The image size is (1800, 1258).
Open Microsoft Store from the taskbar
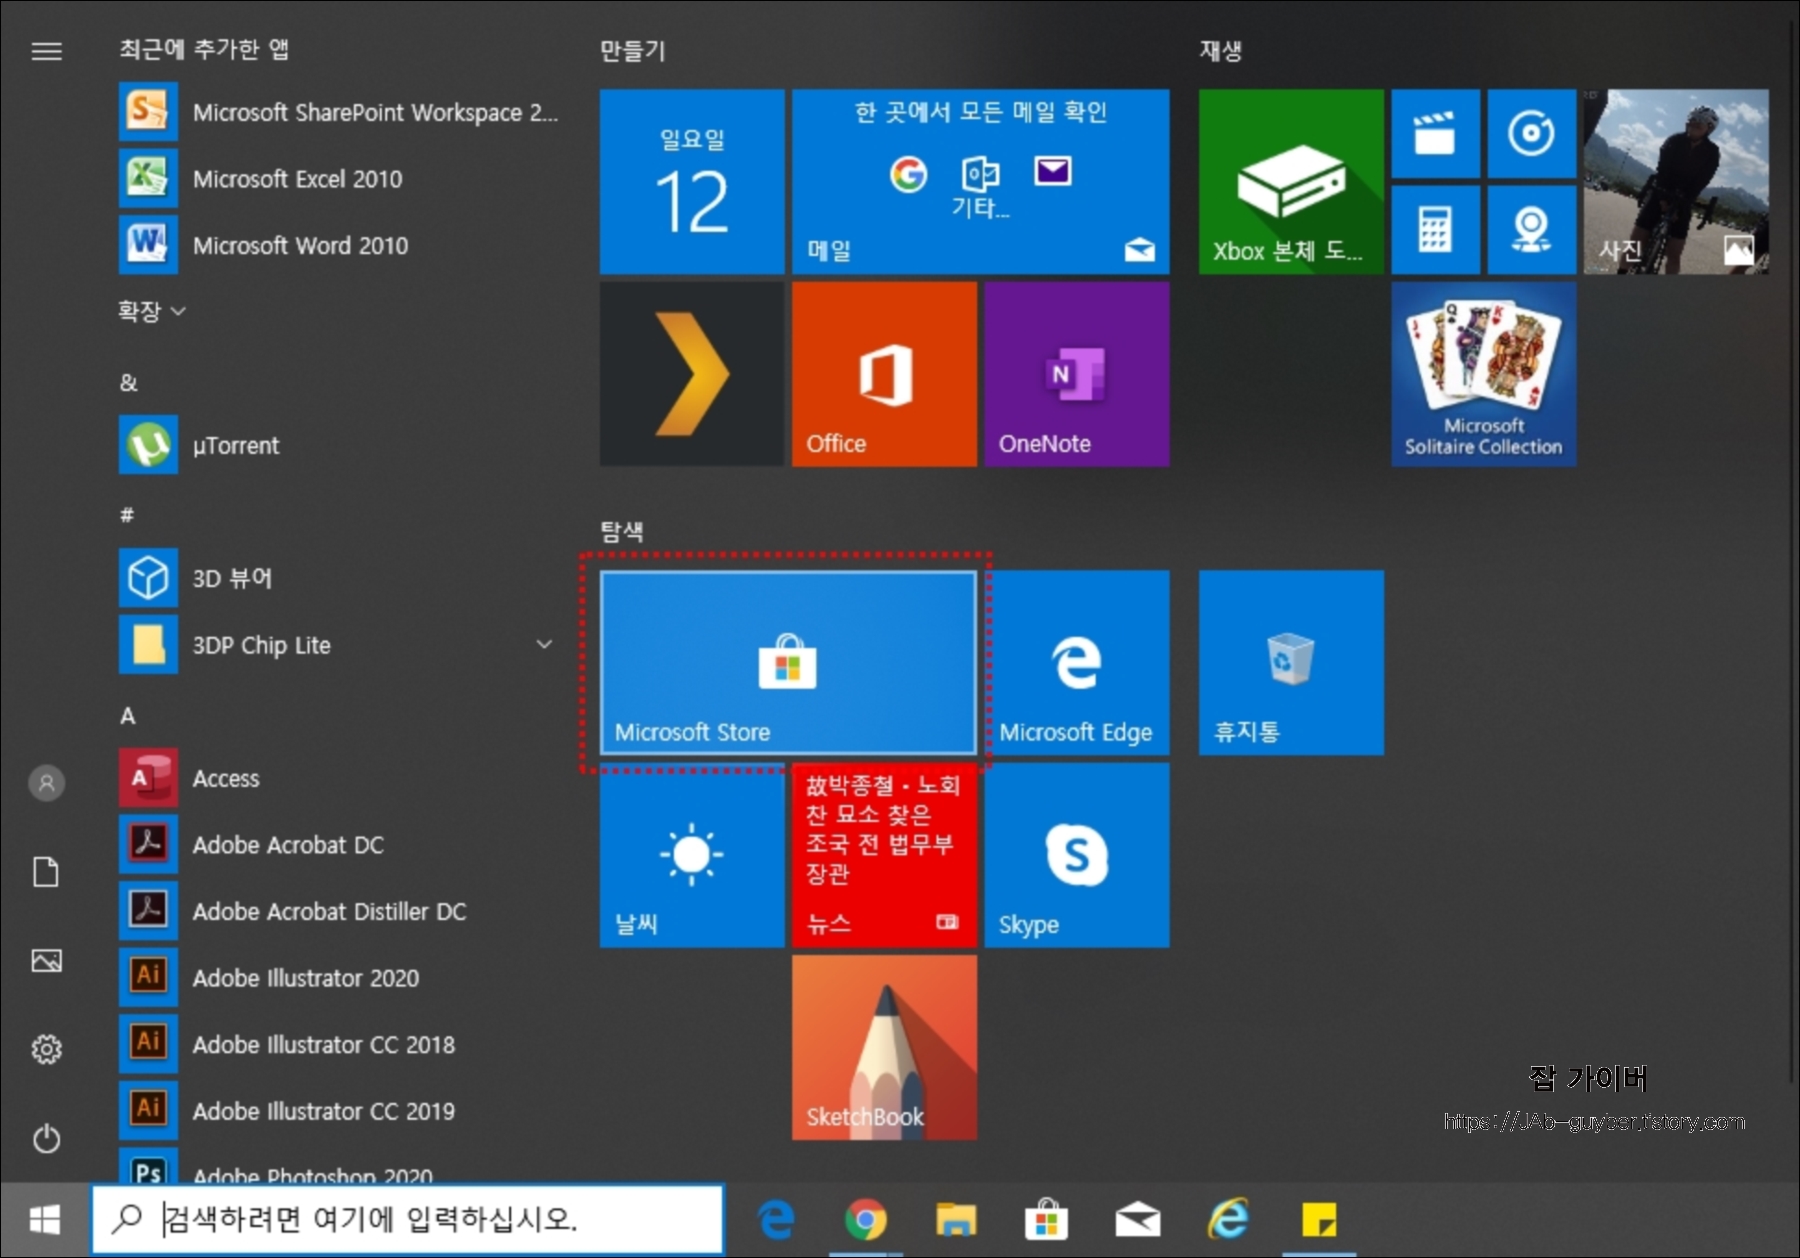[x=1046, y=1220]
